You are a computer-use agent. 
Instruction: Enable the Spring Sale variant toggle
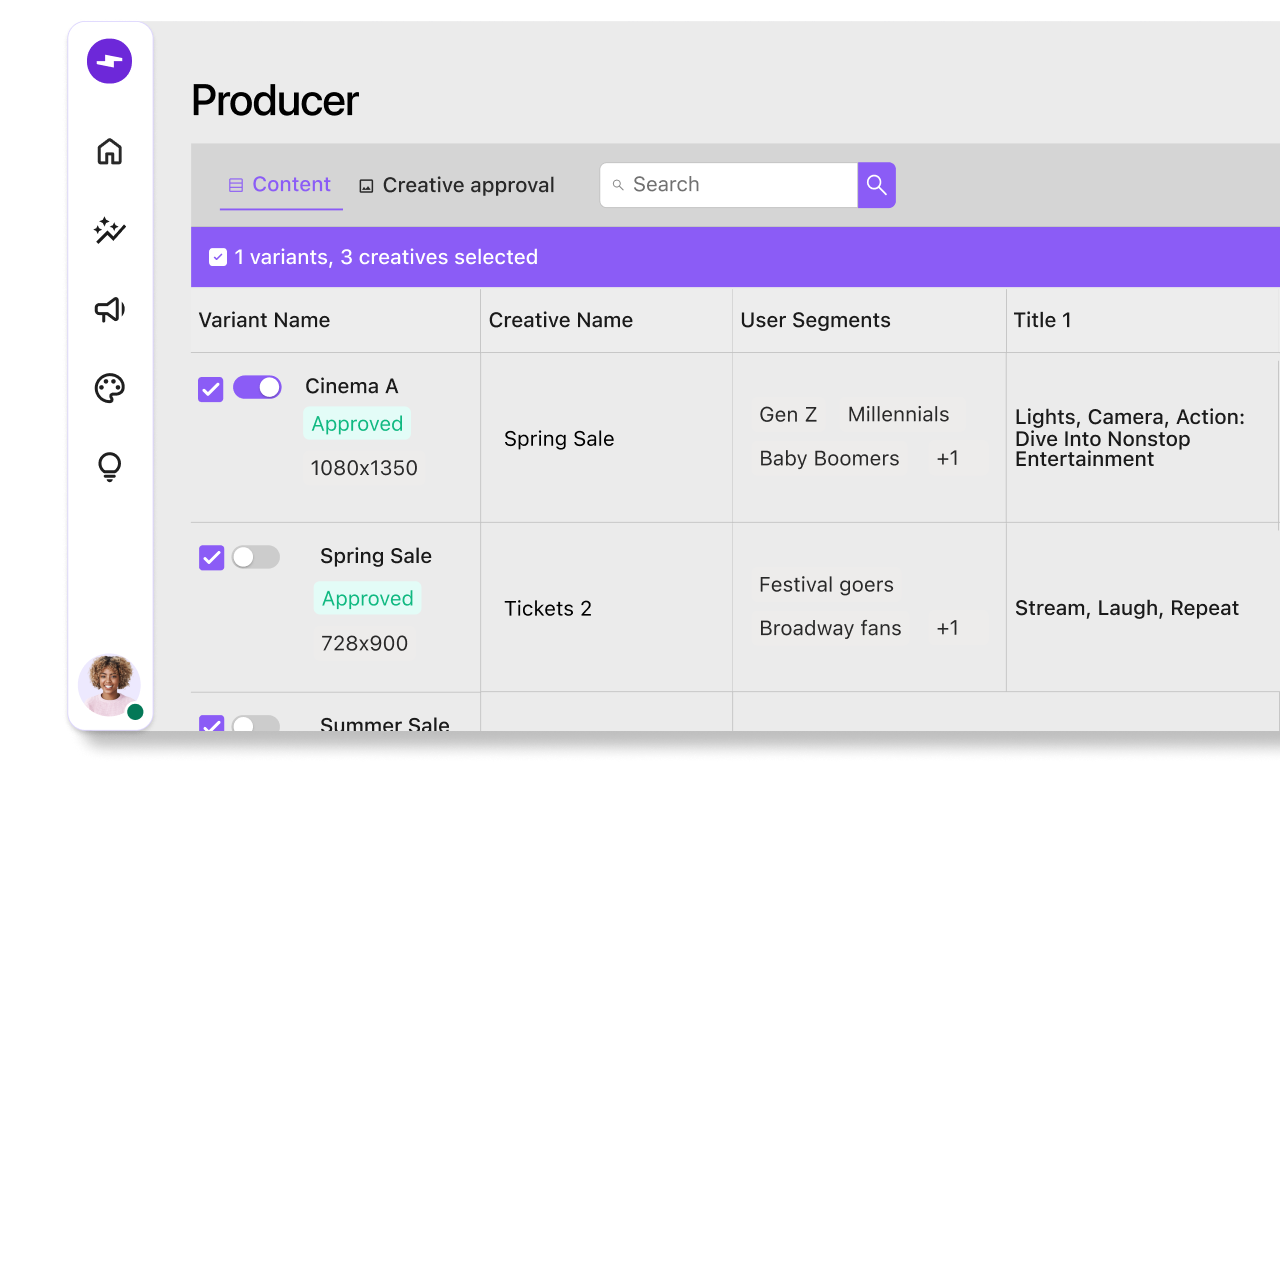256,557
